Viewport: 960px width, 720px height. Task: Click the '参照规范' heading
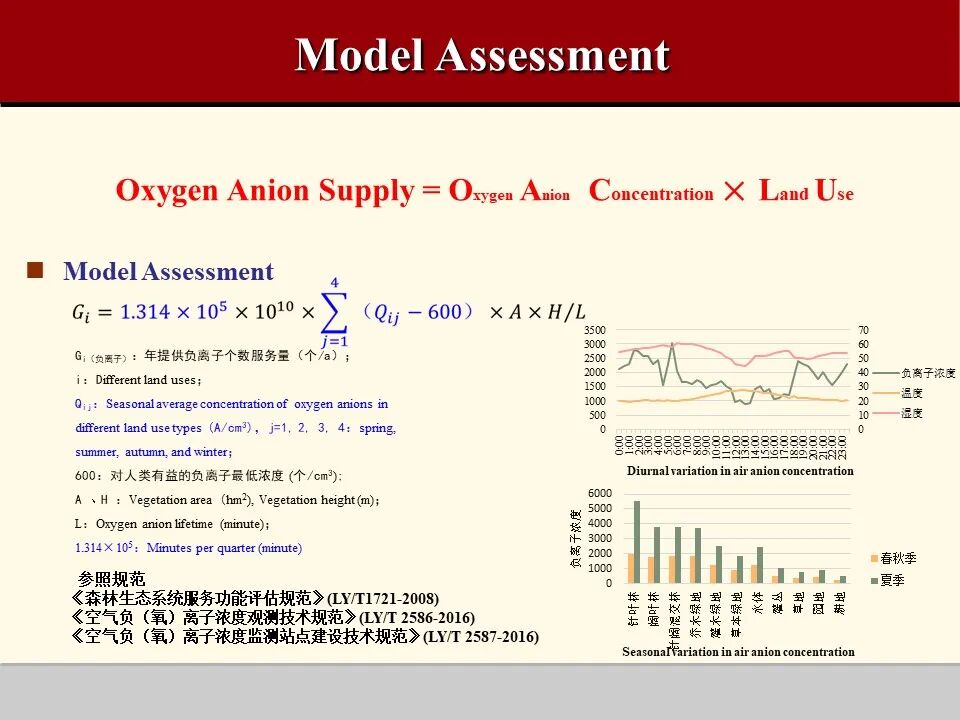coord(111,579)
